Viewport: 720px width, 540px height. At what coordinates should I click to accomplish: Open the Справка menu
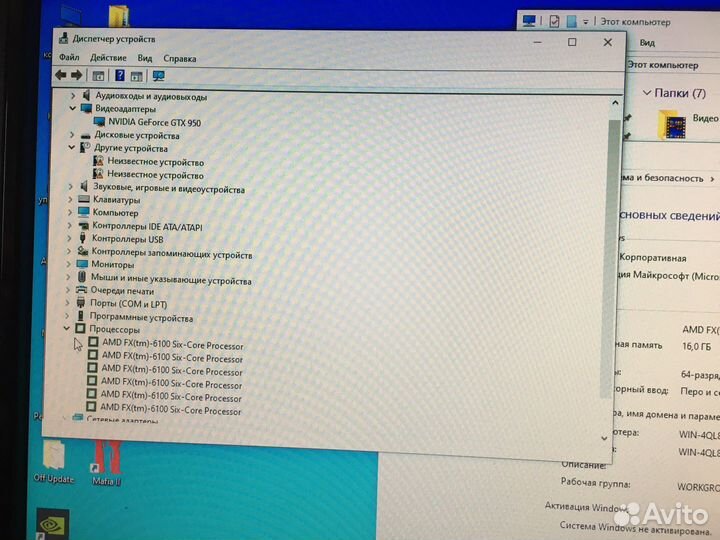point(180,58)
